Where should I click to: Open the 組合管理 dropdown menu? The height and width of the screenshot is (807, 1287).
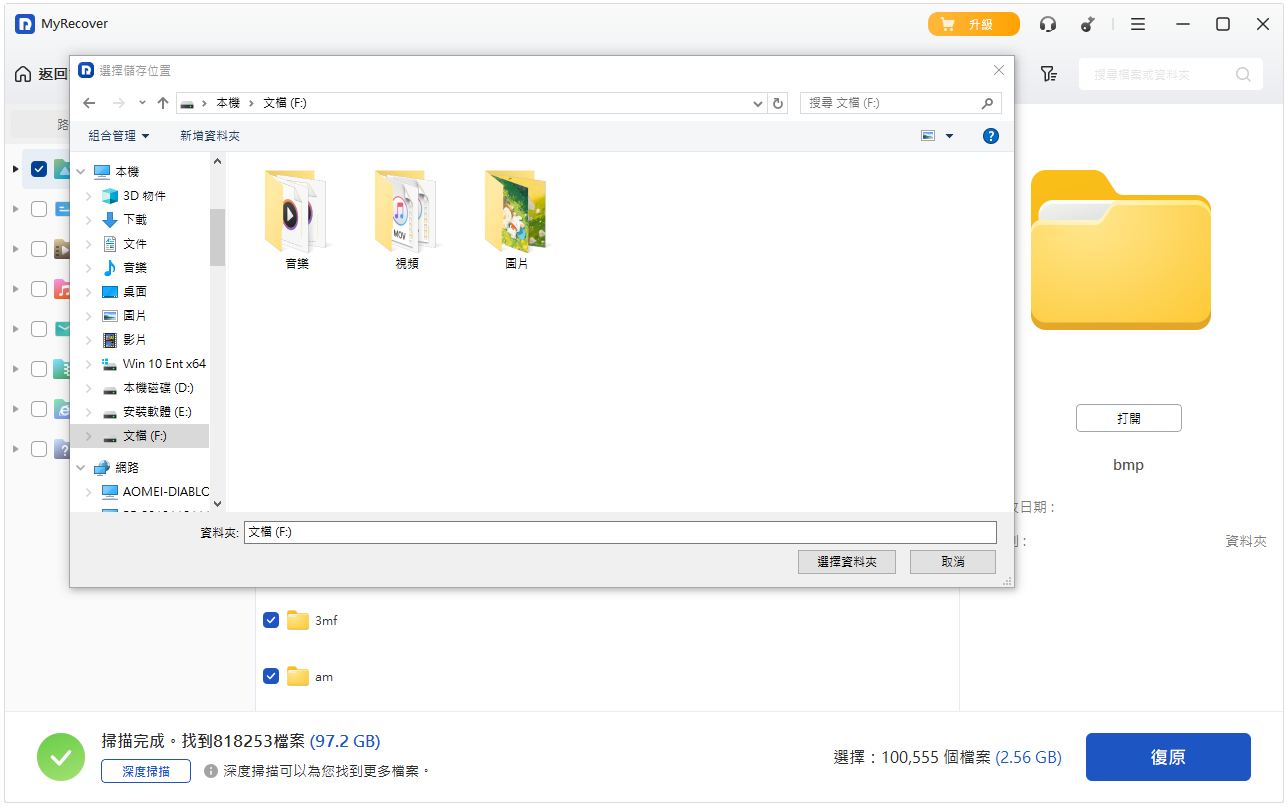point(118,136)
